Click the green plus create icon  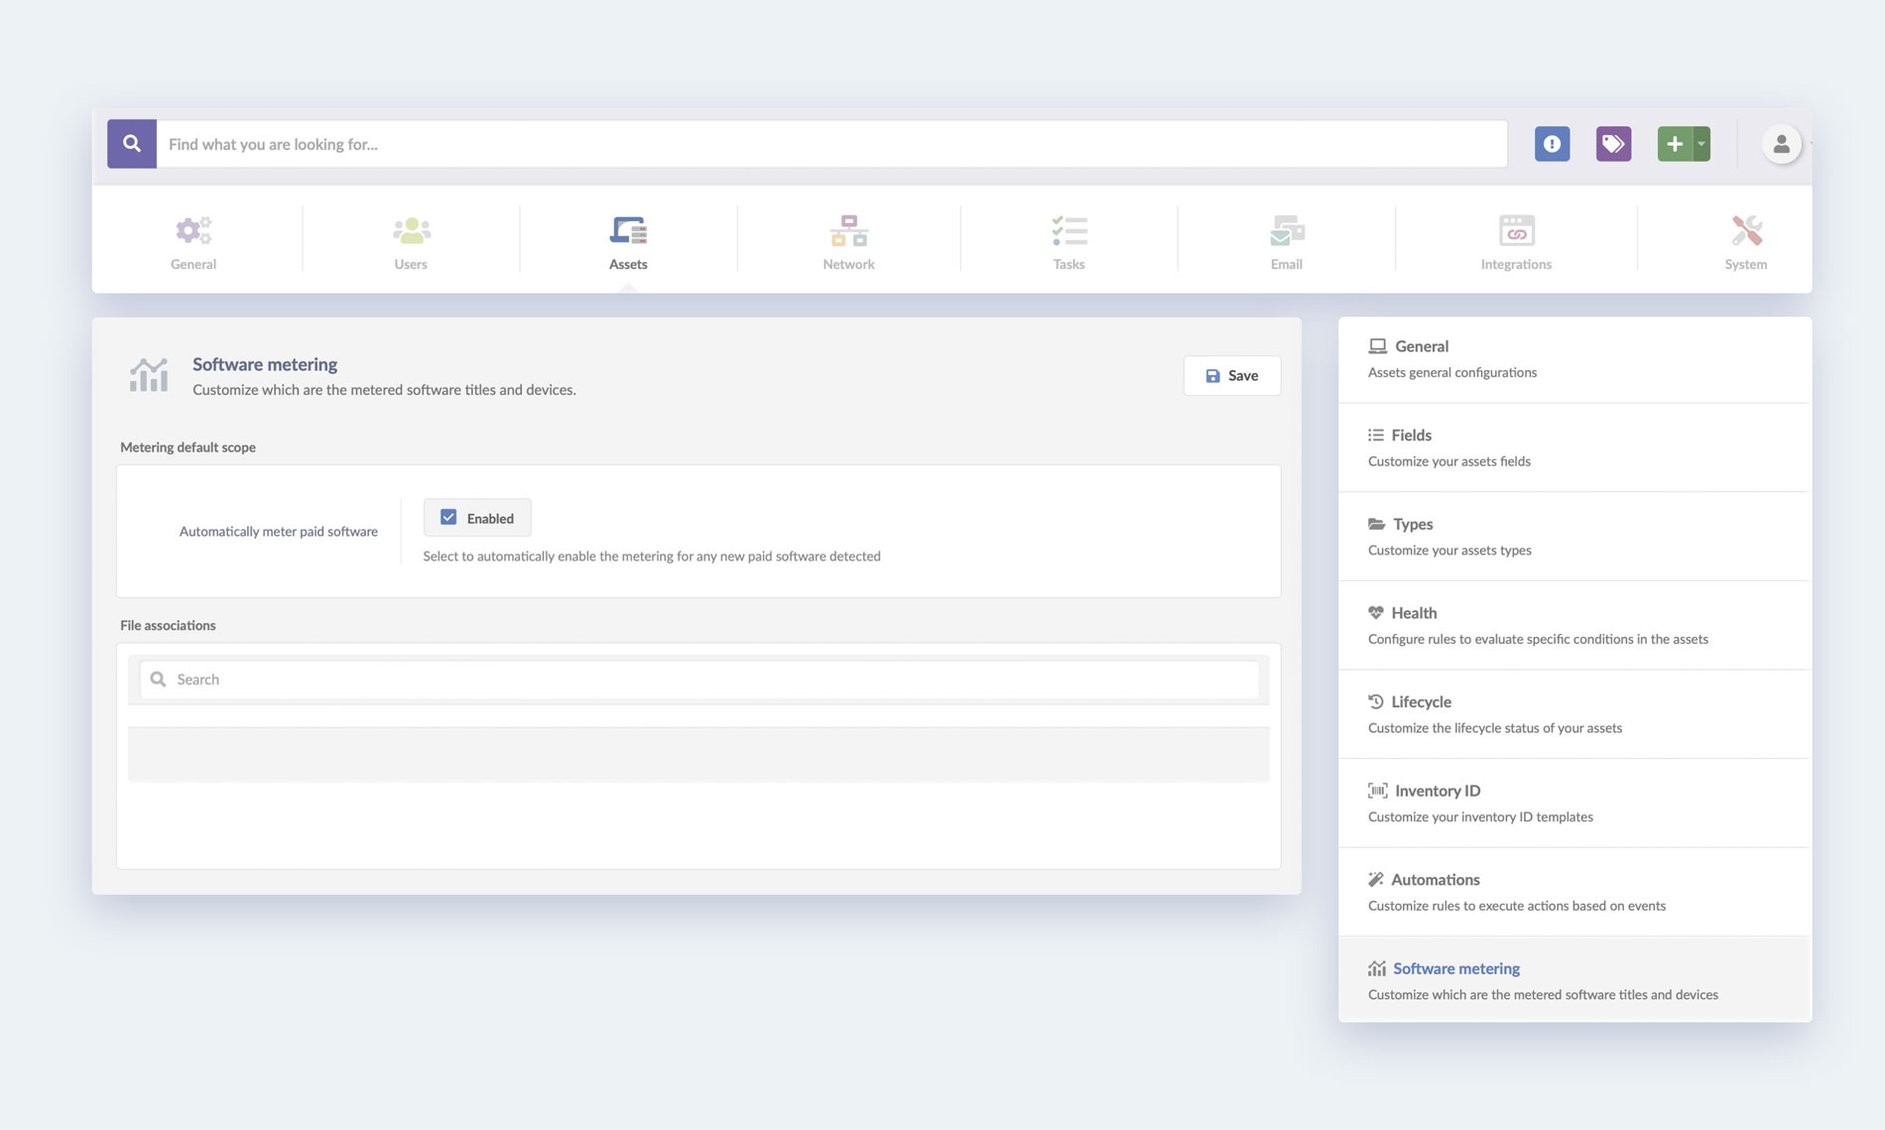(x=1673, y=143)
